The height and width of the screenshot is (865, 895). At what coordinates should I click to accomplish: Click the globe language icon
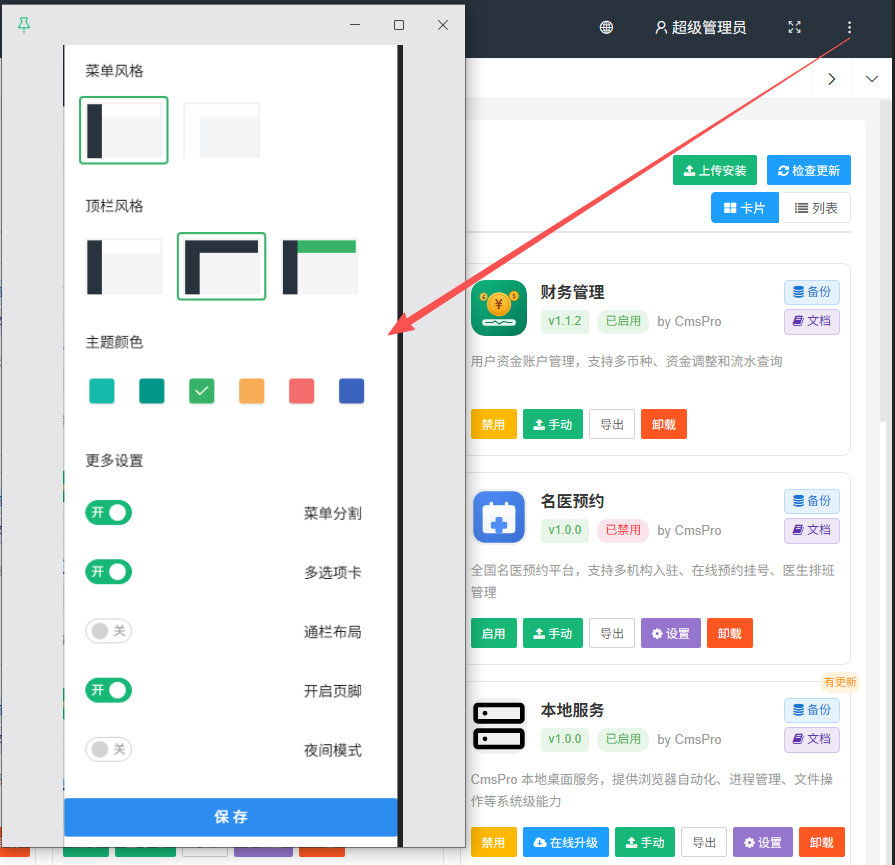[x=606, y=27]
